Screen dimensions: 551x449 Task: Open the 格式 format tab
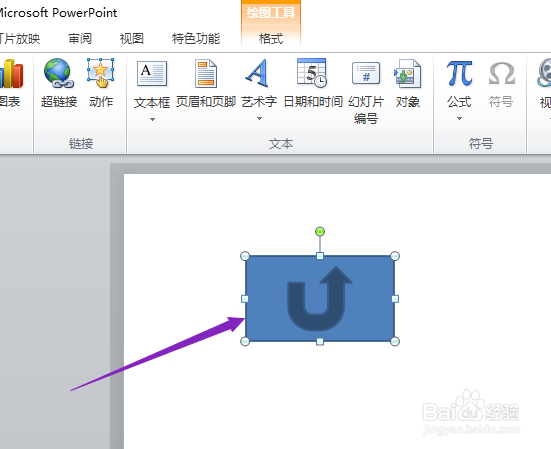click(271, 38)
